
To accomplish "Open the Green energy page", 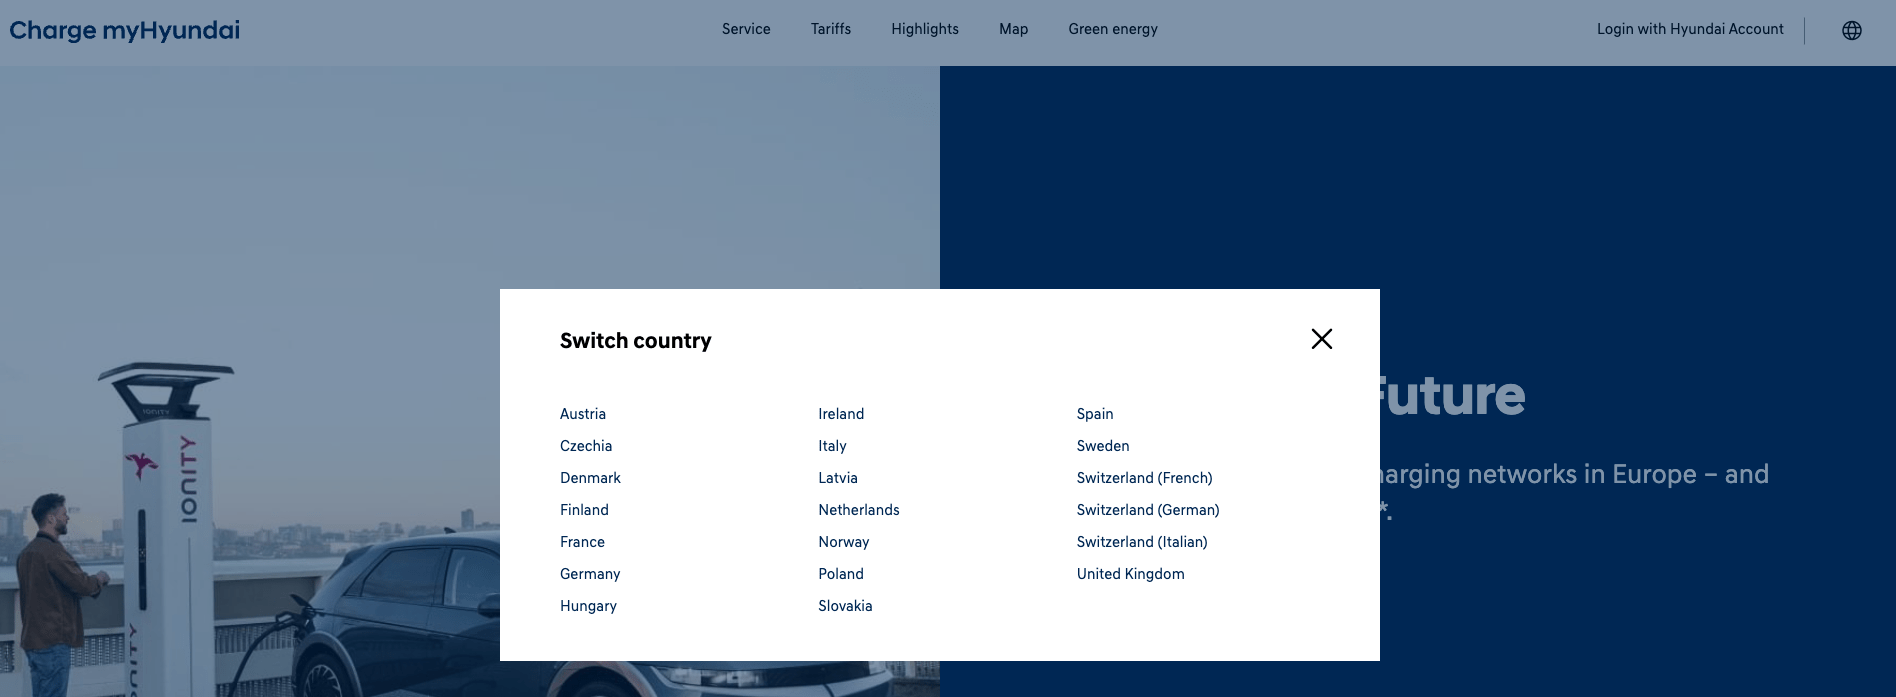I will point(1112,29).
